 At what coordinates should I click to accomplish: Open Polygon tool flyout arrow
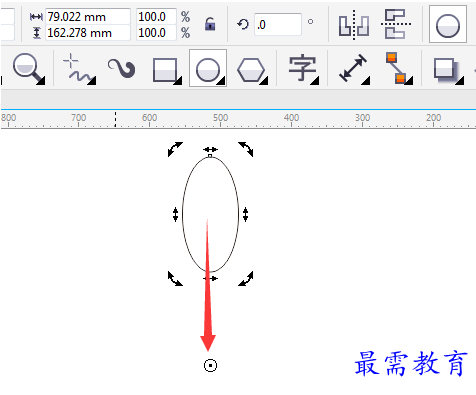click(x=264, y=81)
